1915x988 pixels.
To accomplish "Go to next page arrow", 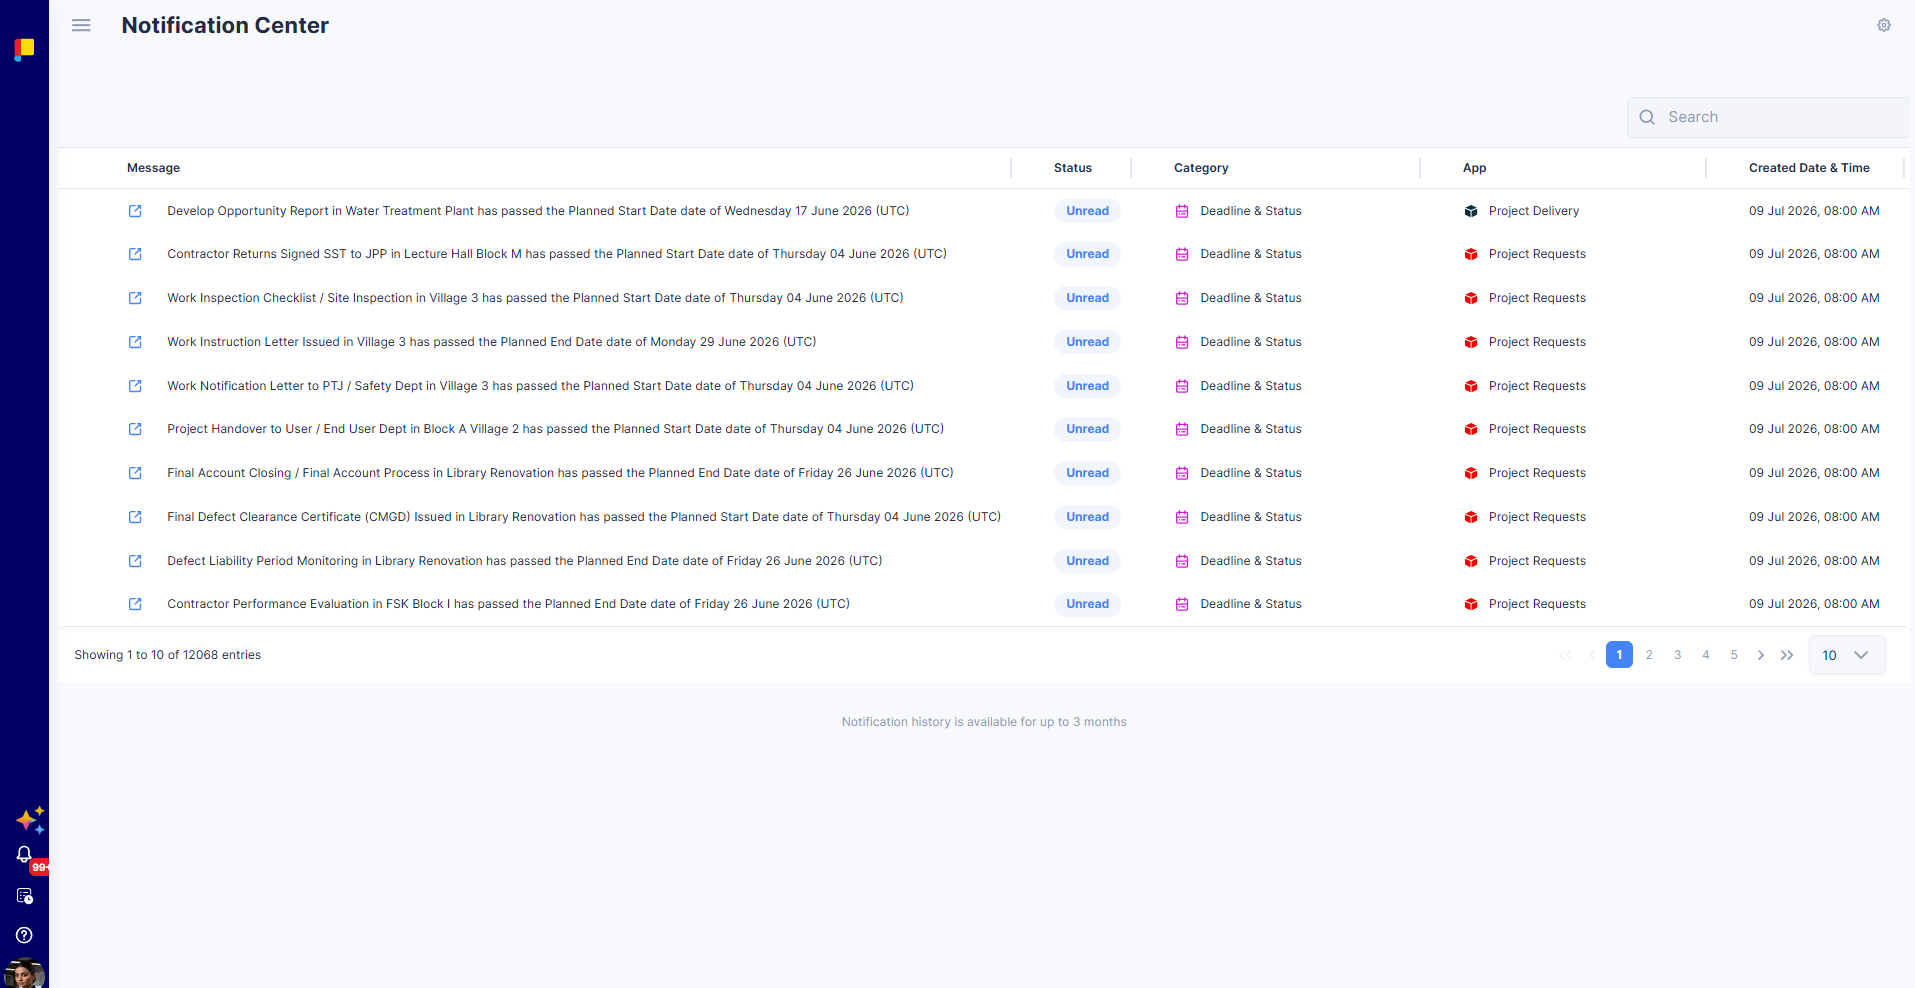I will (x=1761, y=655).
